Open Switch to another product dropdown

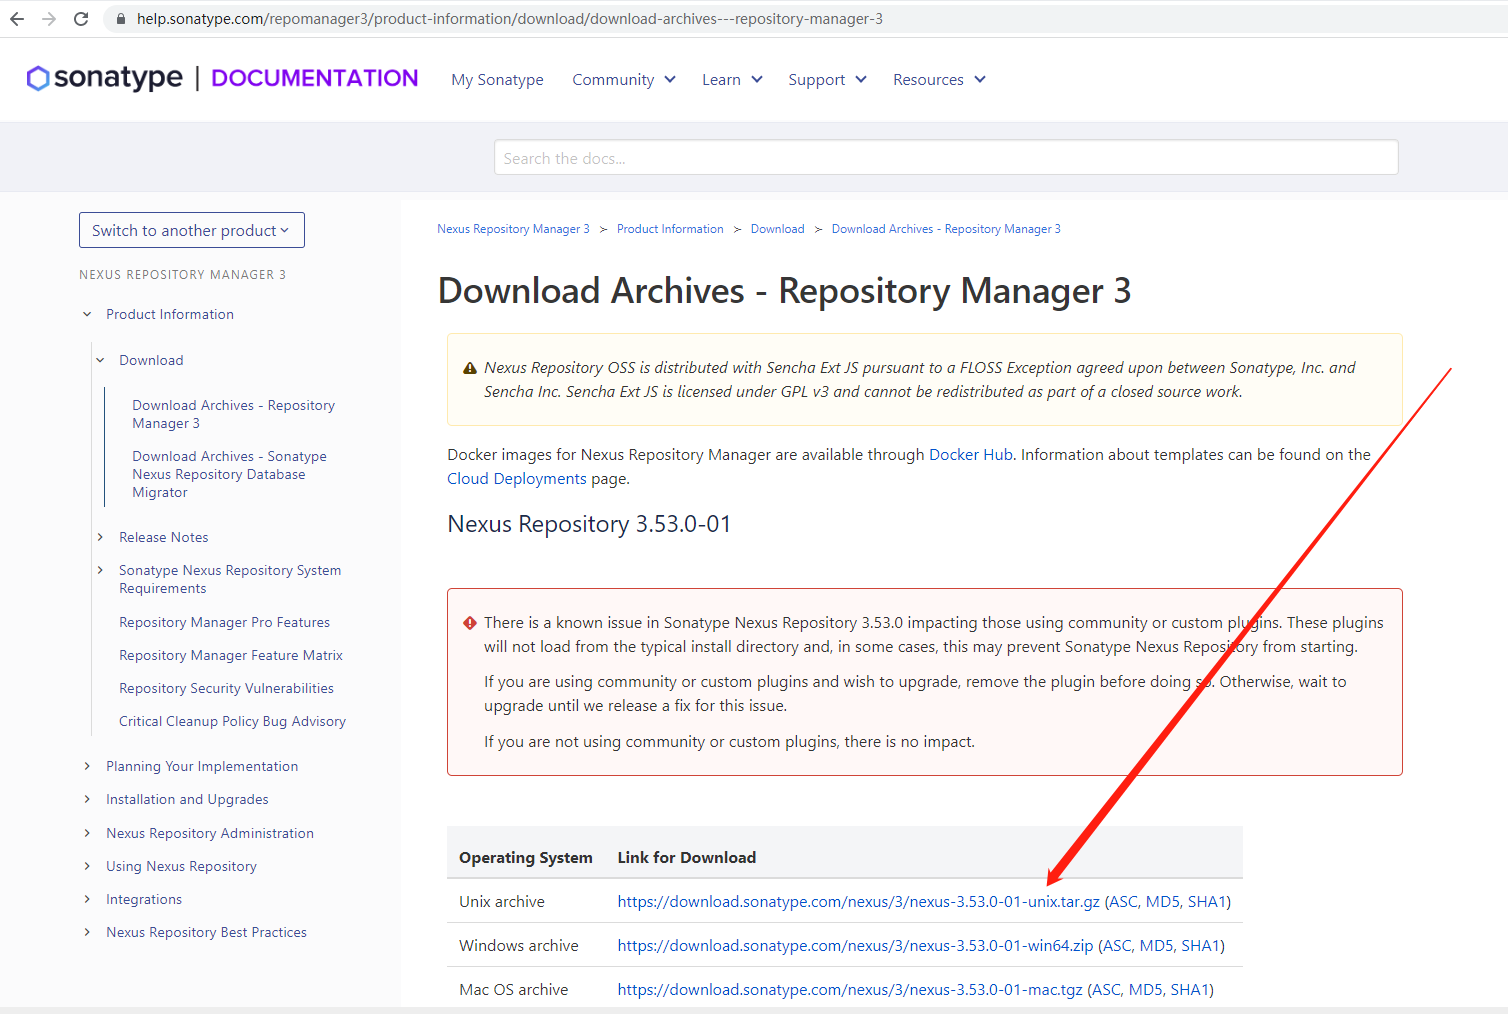[192, 230]
